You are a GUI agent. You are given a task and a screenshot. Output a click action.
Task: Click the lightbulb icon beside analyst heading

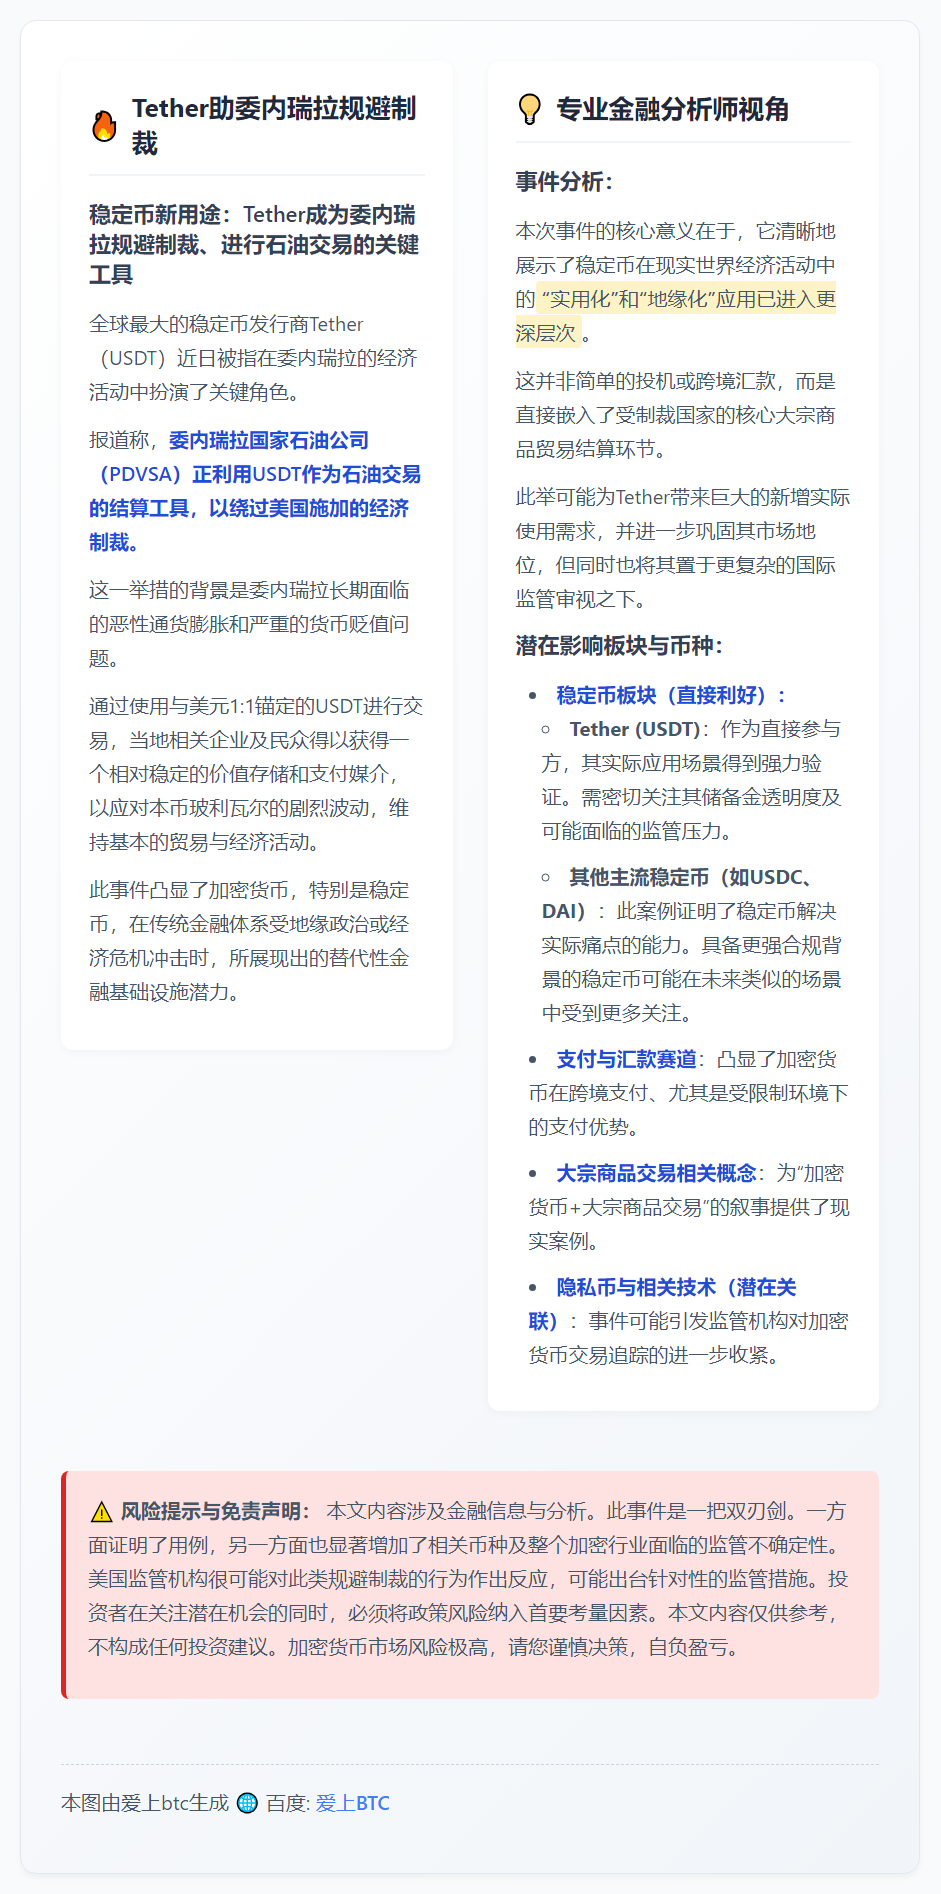point(530,109)
